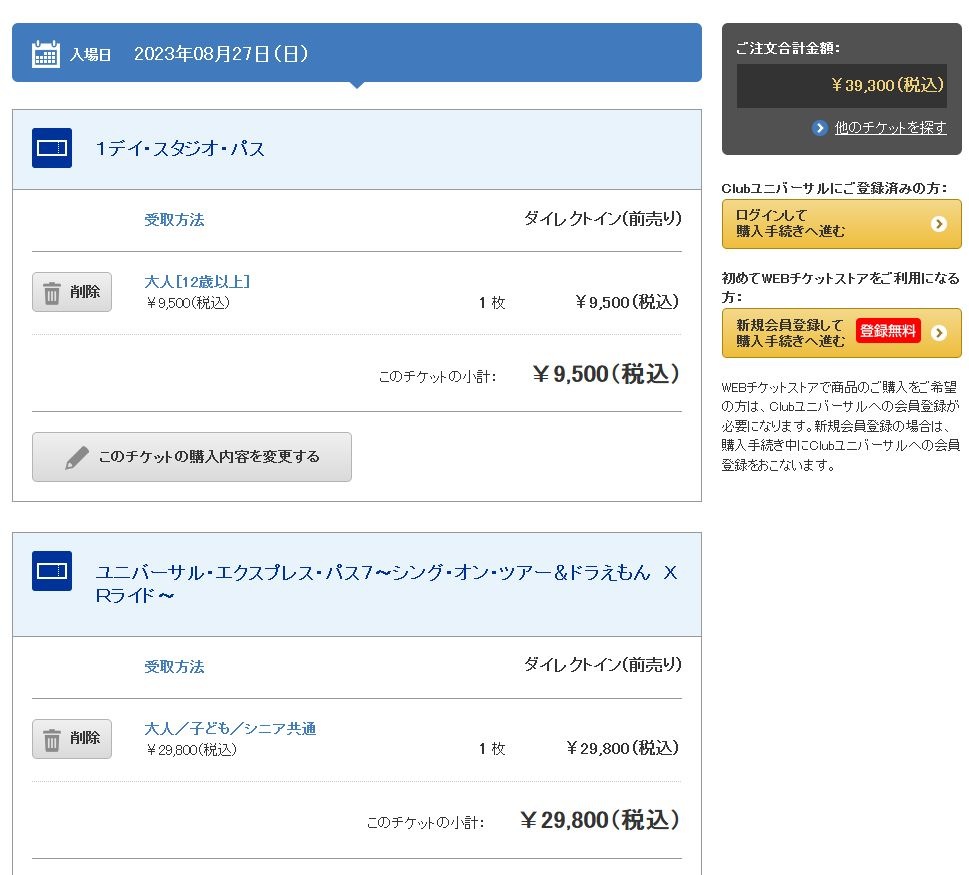Click ダイレクトイン(前売り) under 1デイ・スタジオ・パス

[603, 218]
